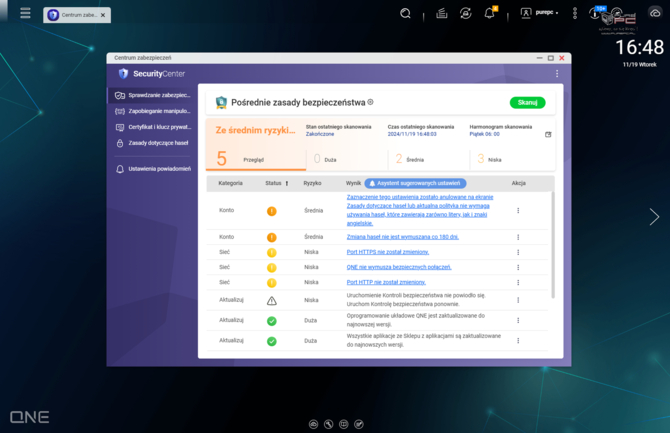
Task: Open background tasks stack icon
Action: coord(442,14)
